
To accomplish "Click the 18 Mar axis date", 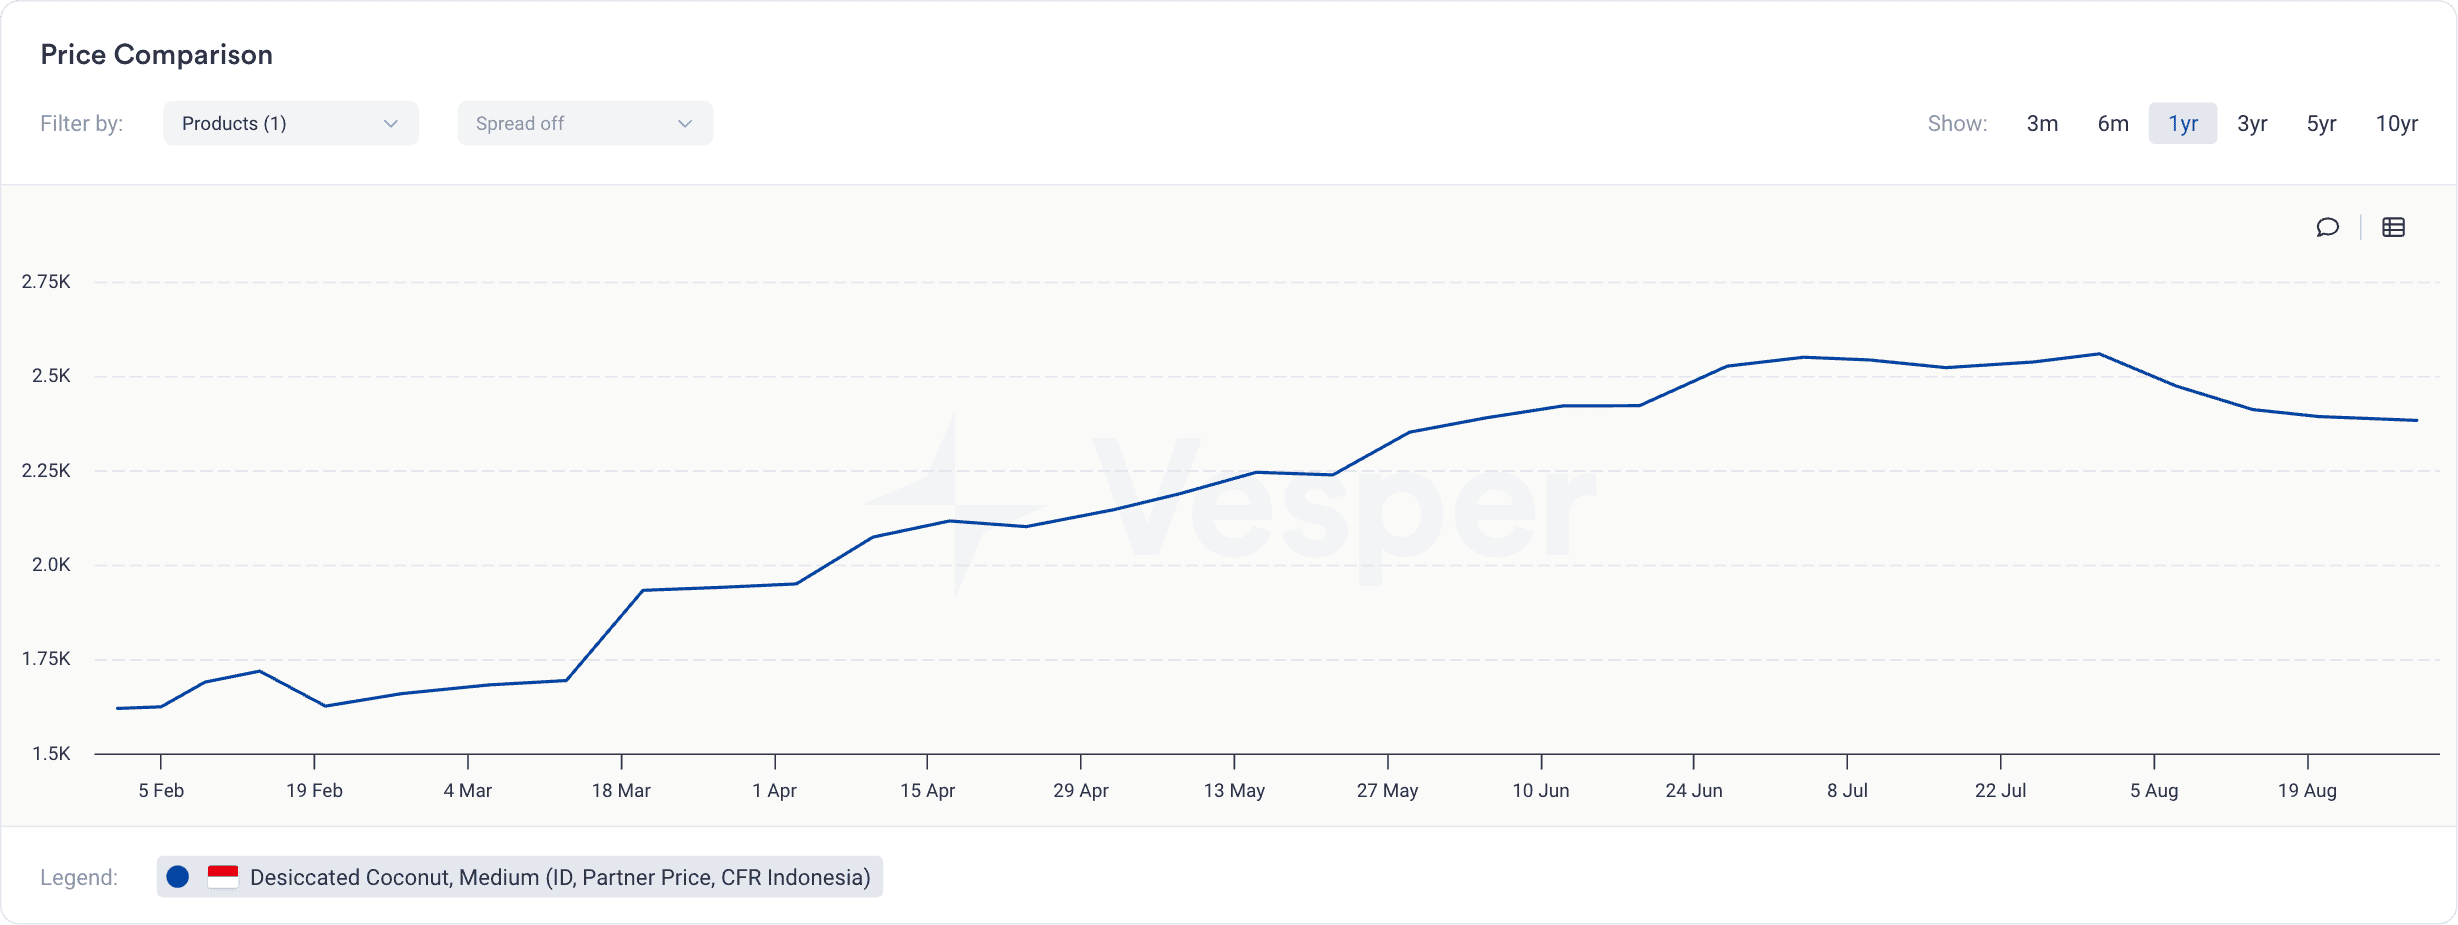I will click(x=621, y=790).
